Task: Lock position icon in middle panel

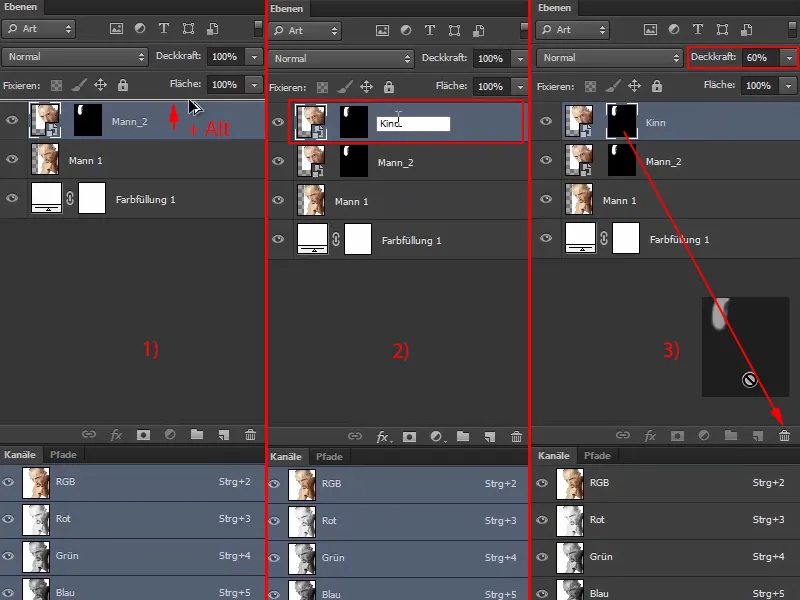Action: [366, 87]
